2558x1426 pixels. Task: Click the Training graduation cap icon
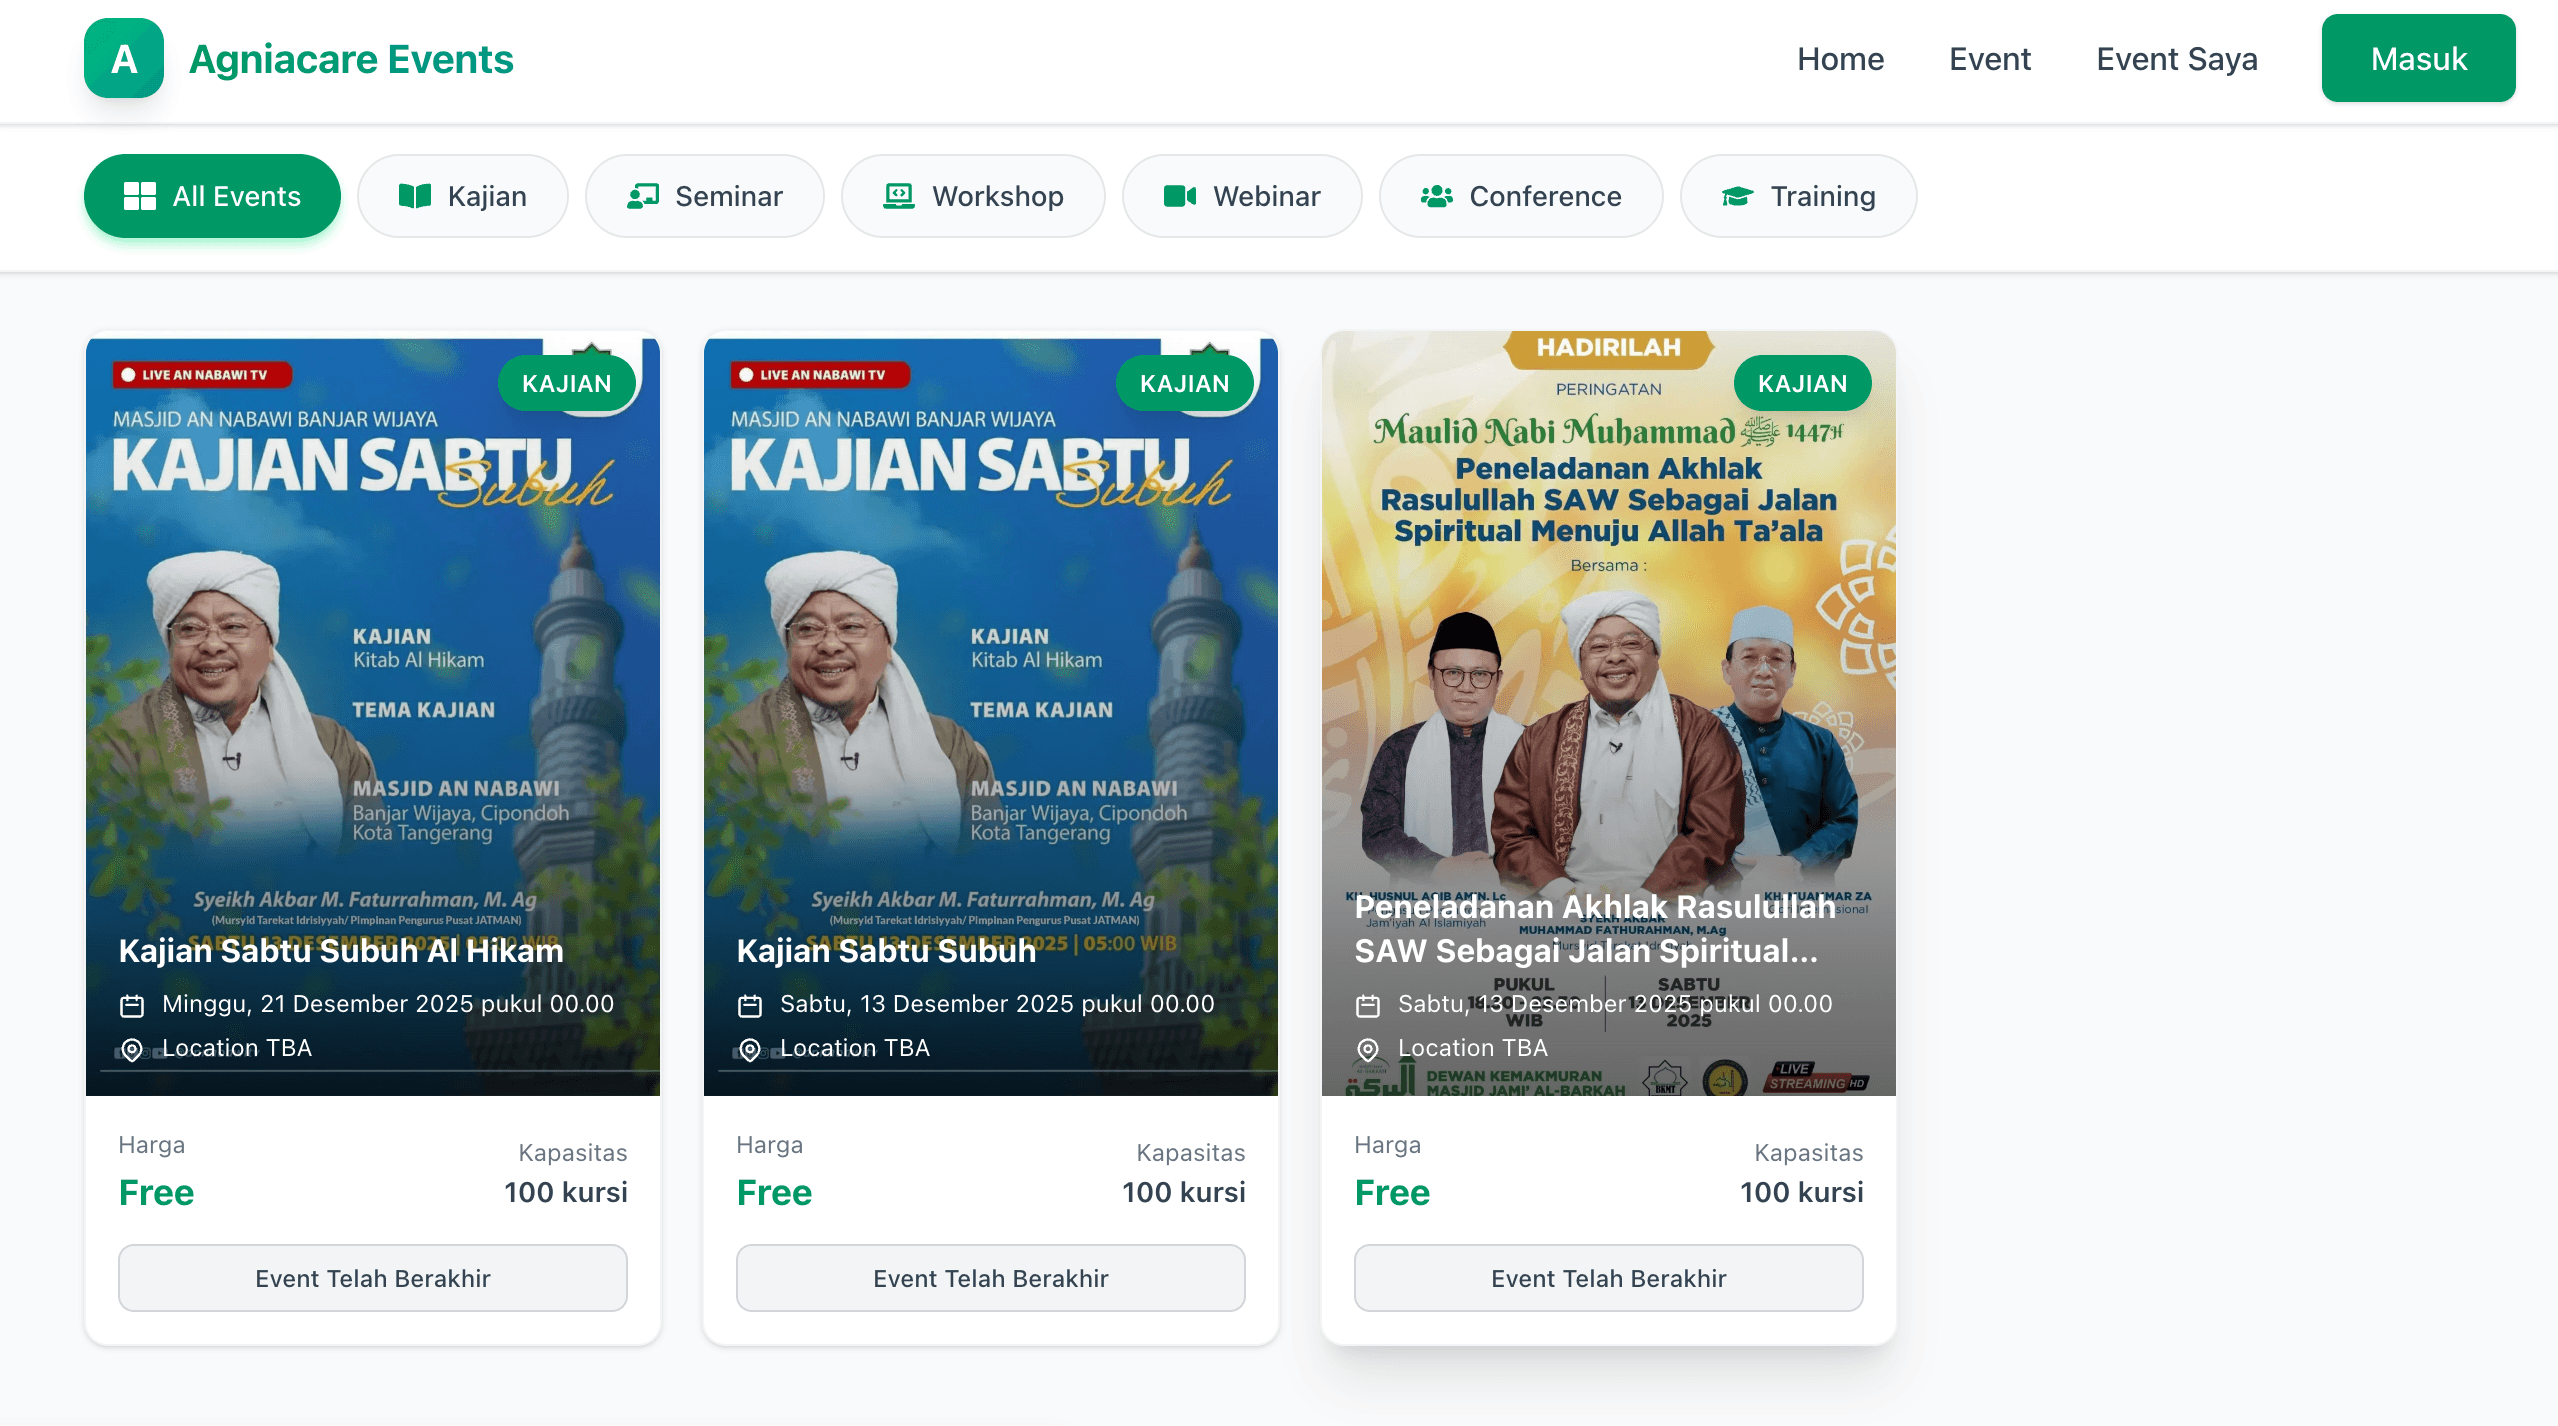click(1738, 196)
